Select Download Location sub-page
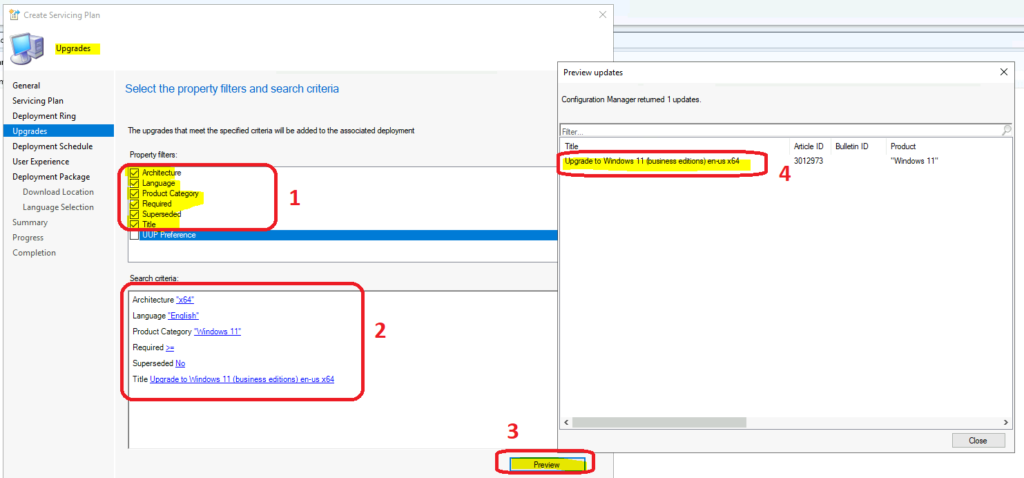The width and height of the screenshot is (1024, 478). 58,192
